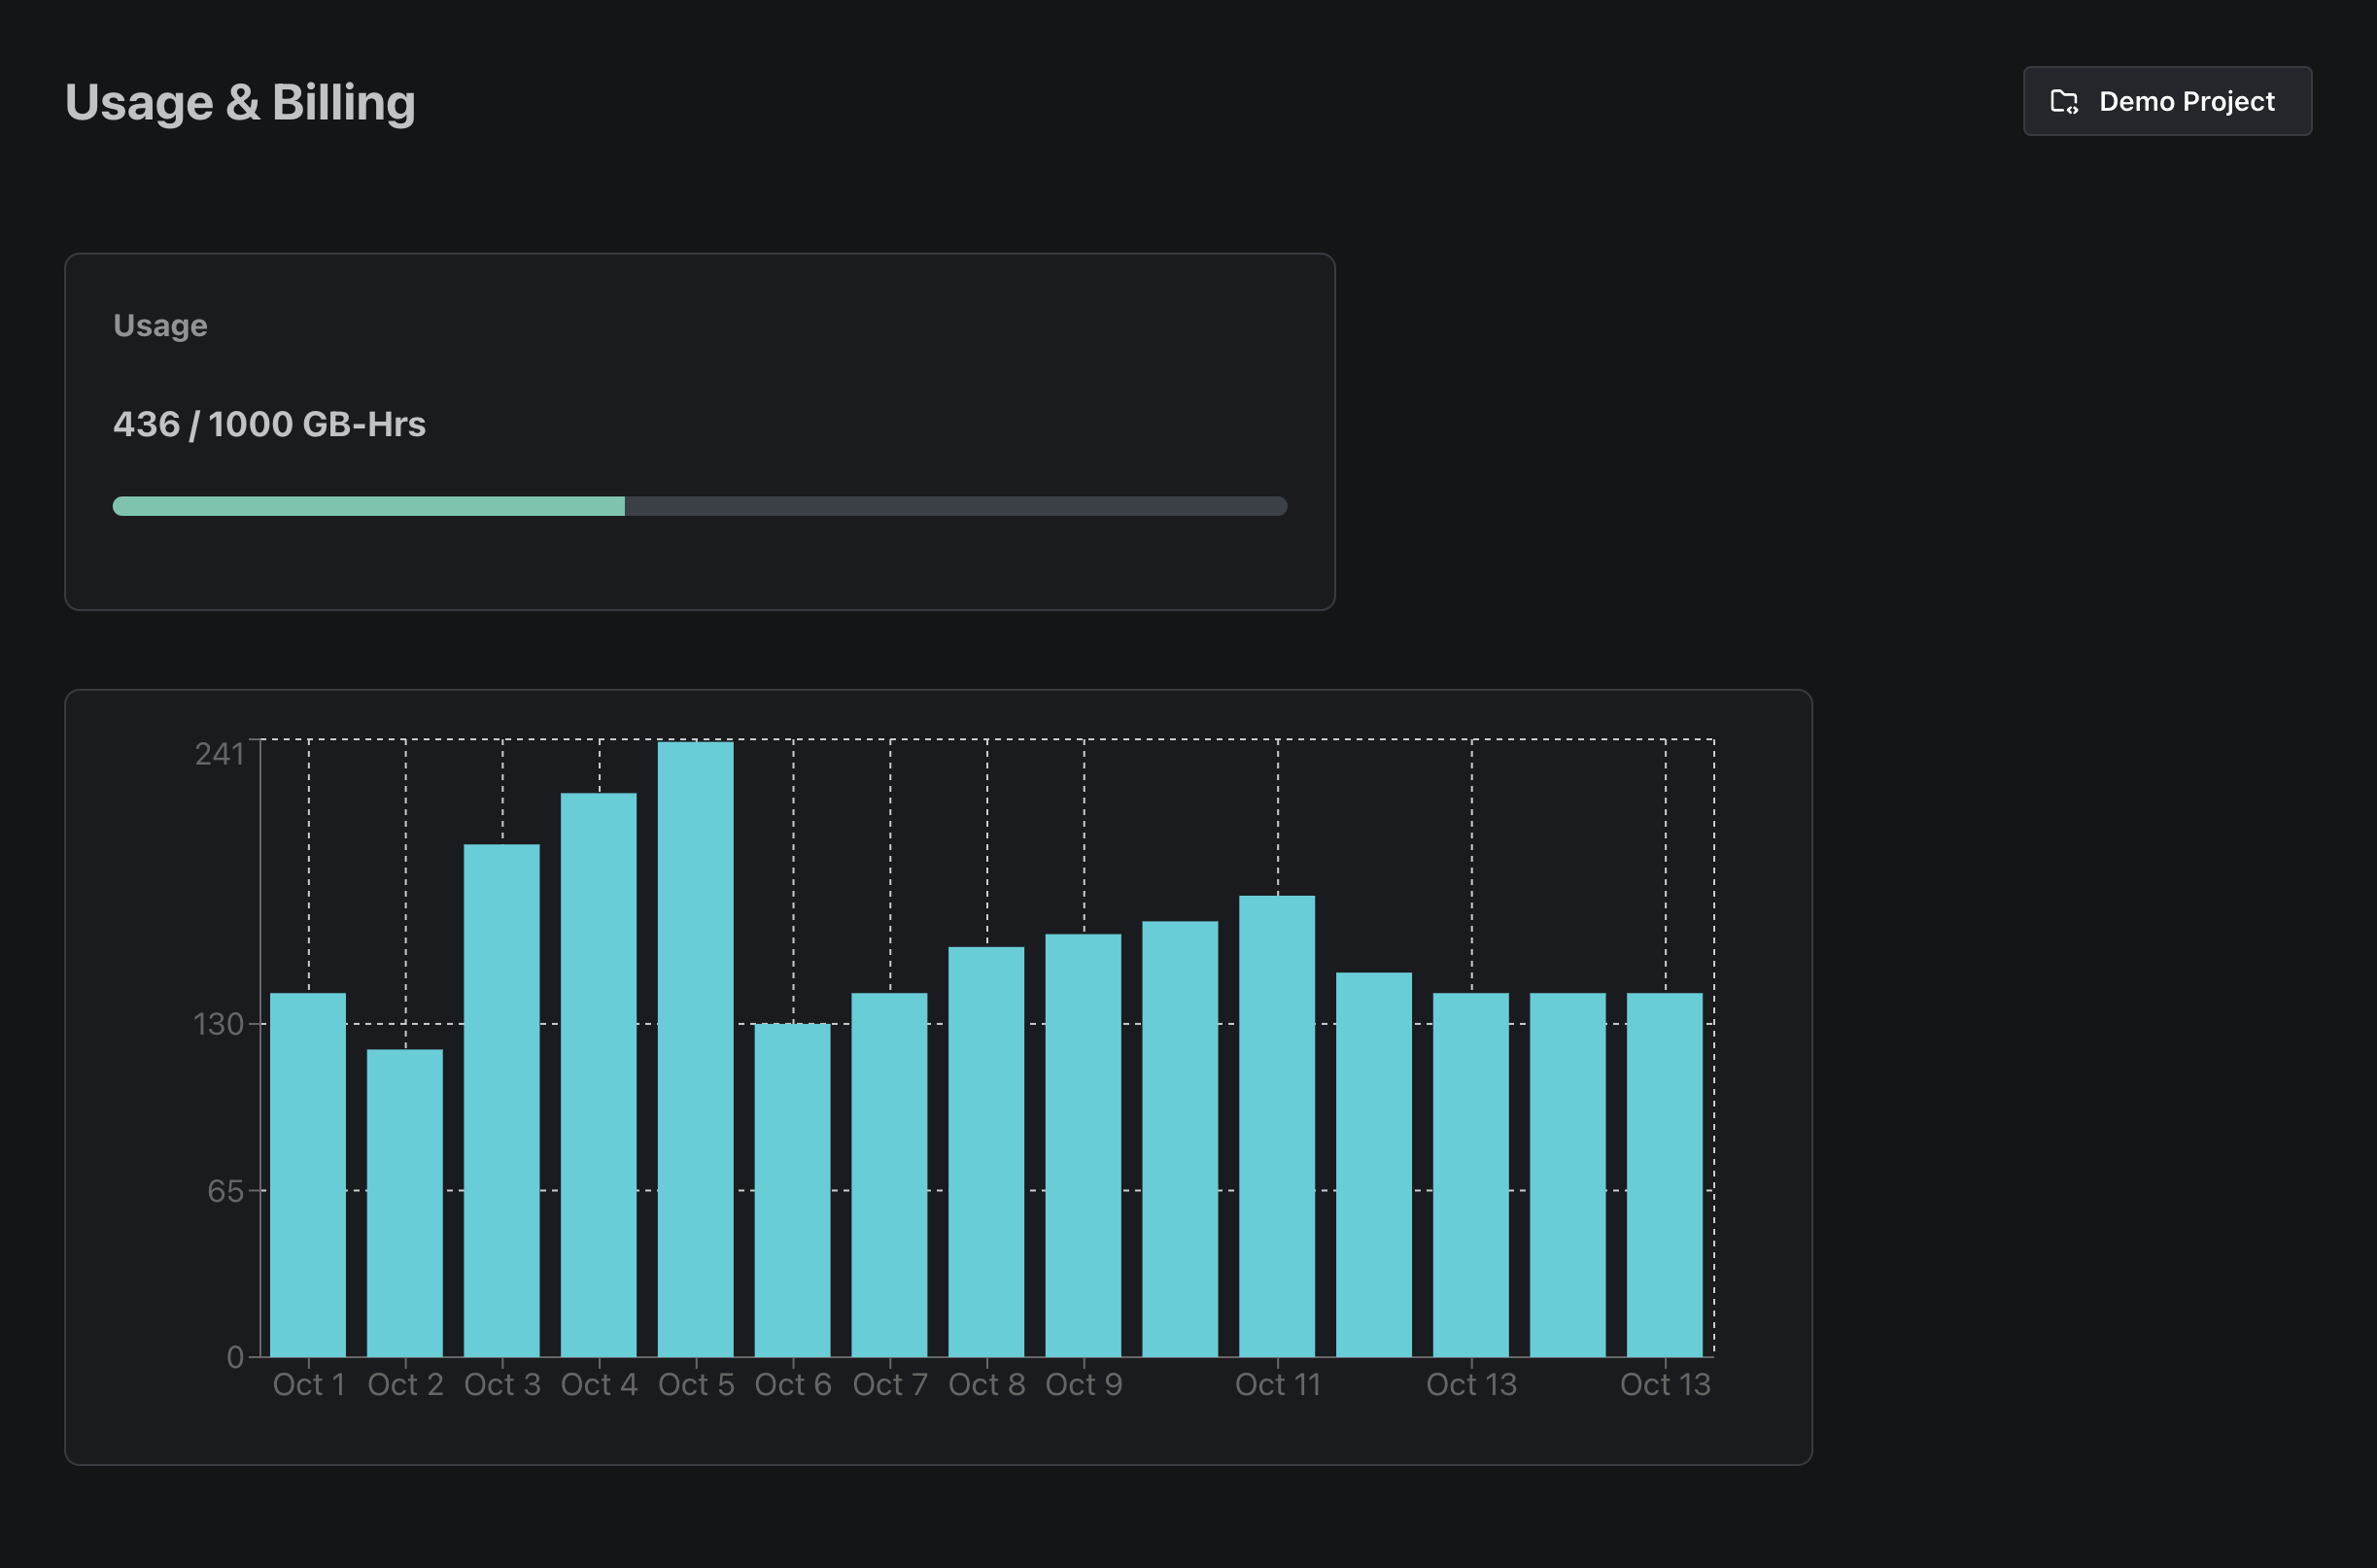This screenshot has width=2377, height=1568.
Task: Click the Oct 11 bar in chart
Action: click(1277, 1126)
